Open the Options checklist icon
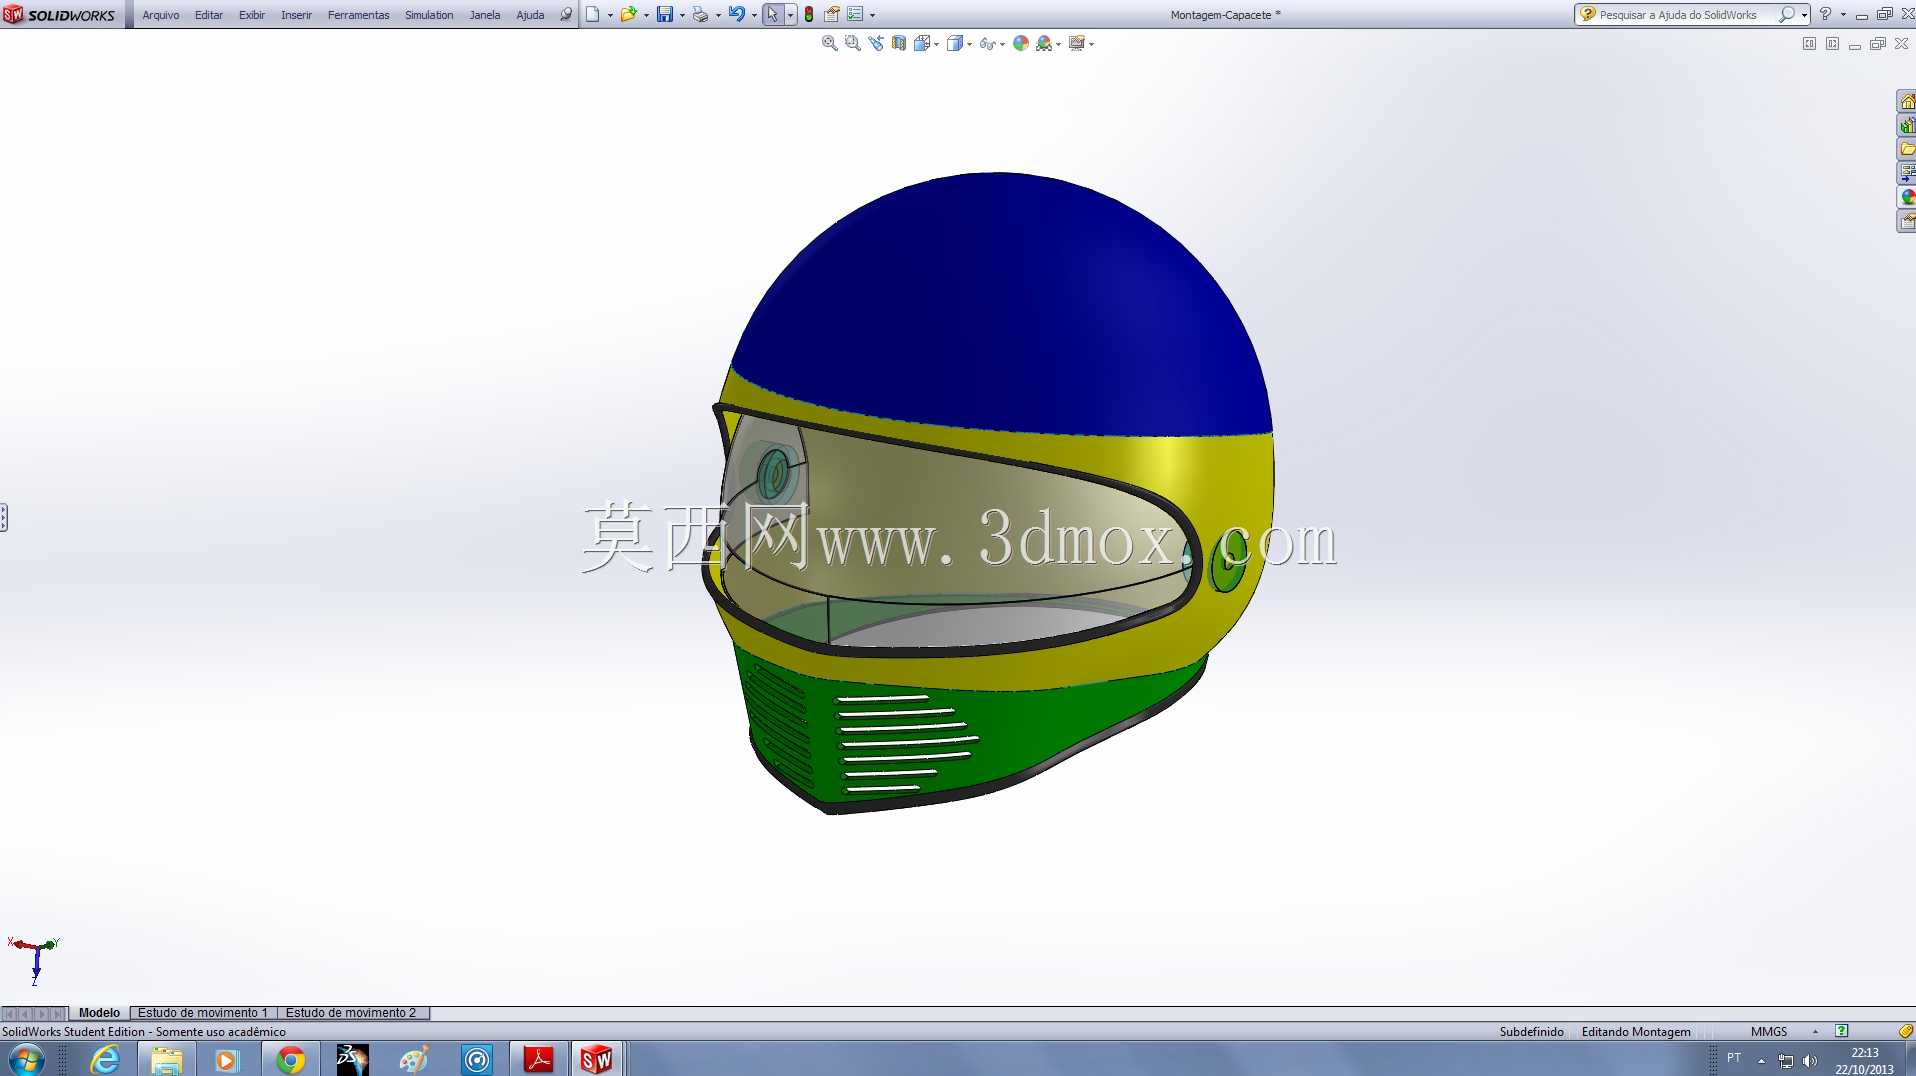 (855, 14)
